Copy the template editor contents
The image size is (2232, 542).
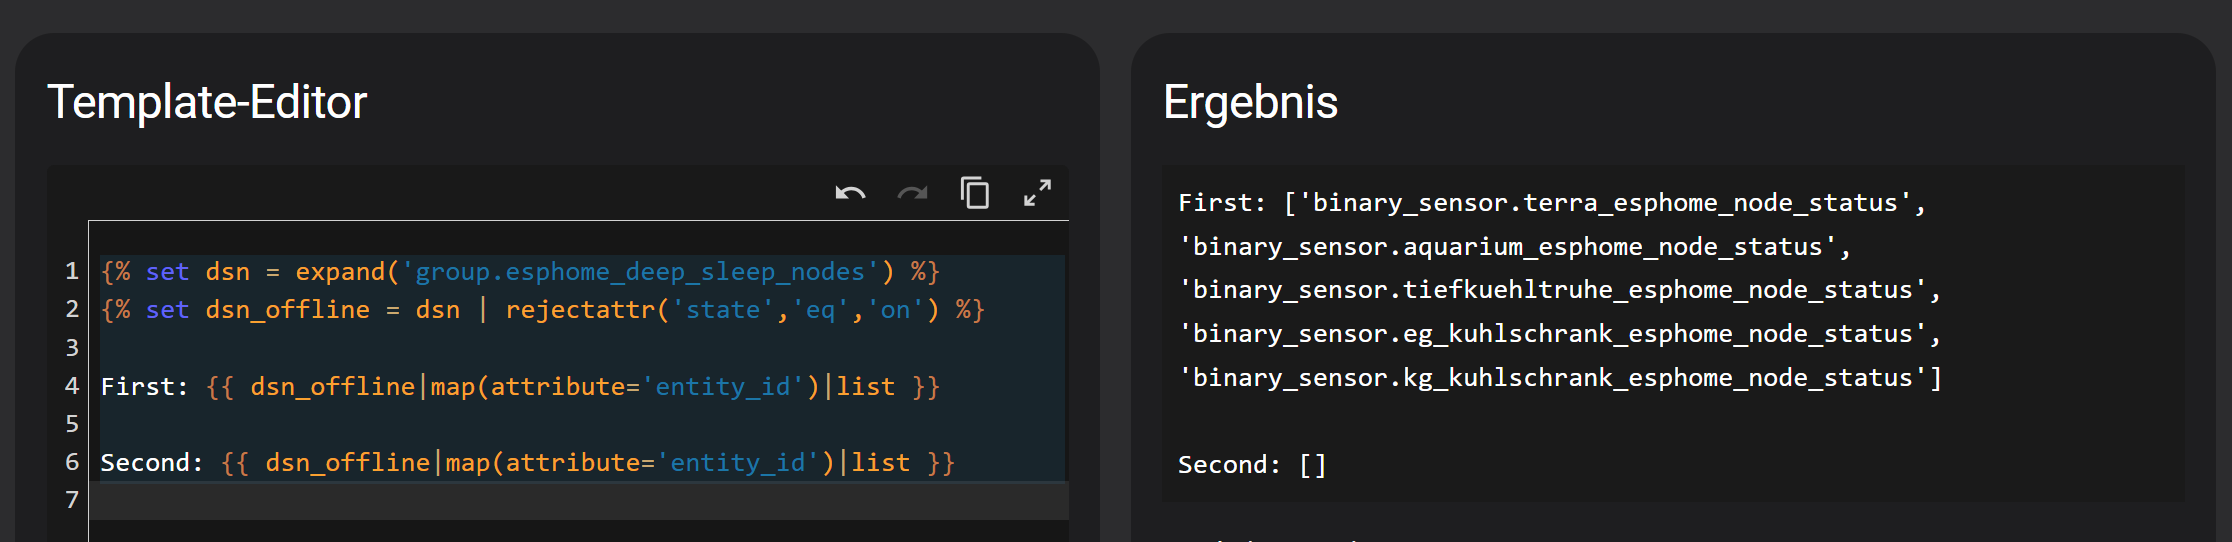coord(975,192)
